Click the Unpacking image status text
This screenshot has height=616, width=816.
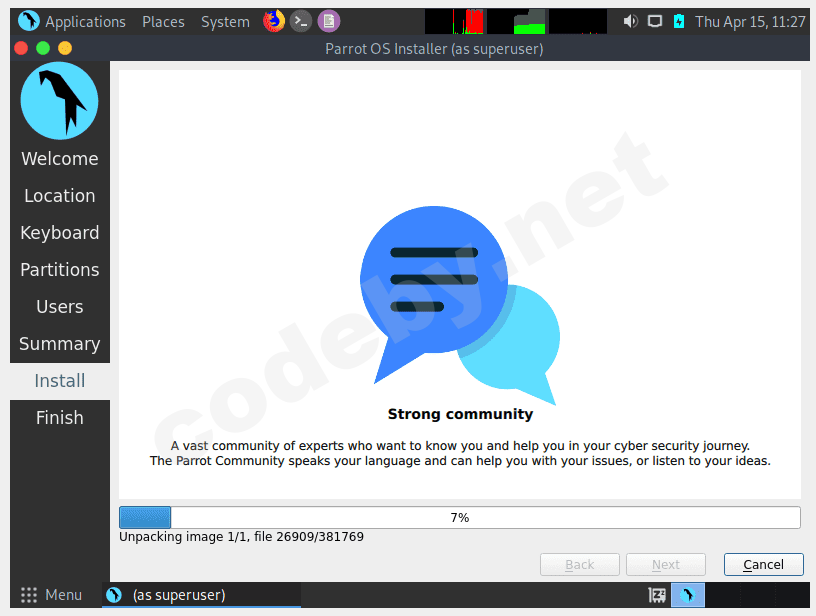pyautogui.click(x=241, y=537)
